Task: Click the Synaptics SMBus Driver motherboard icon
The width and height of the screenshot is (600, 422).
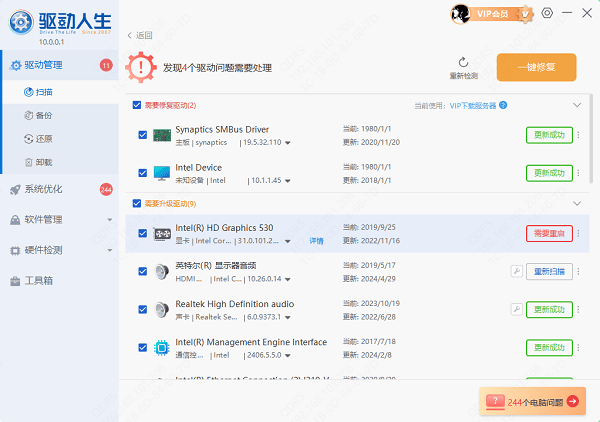Action: pos(162,135)
